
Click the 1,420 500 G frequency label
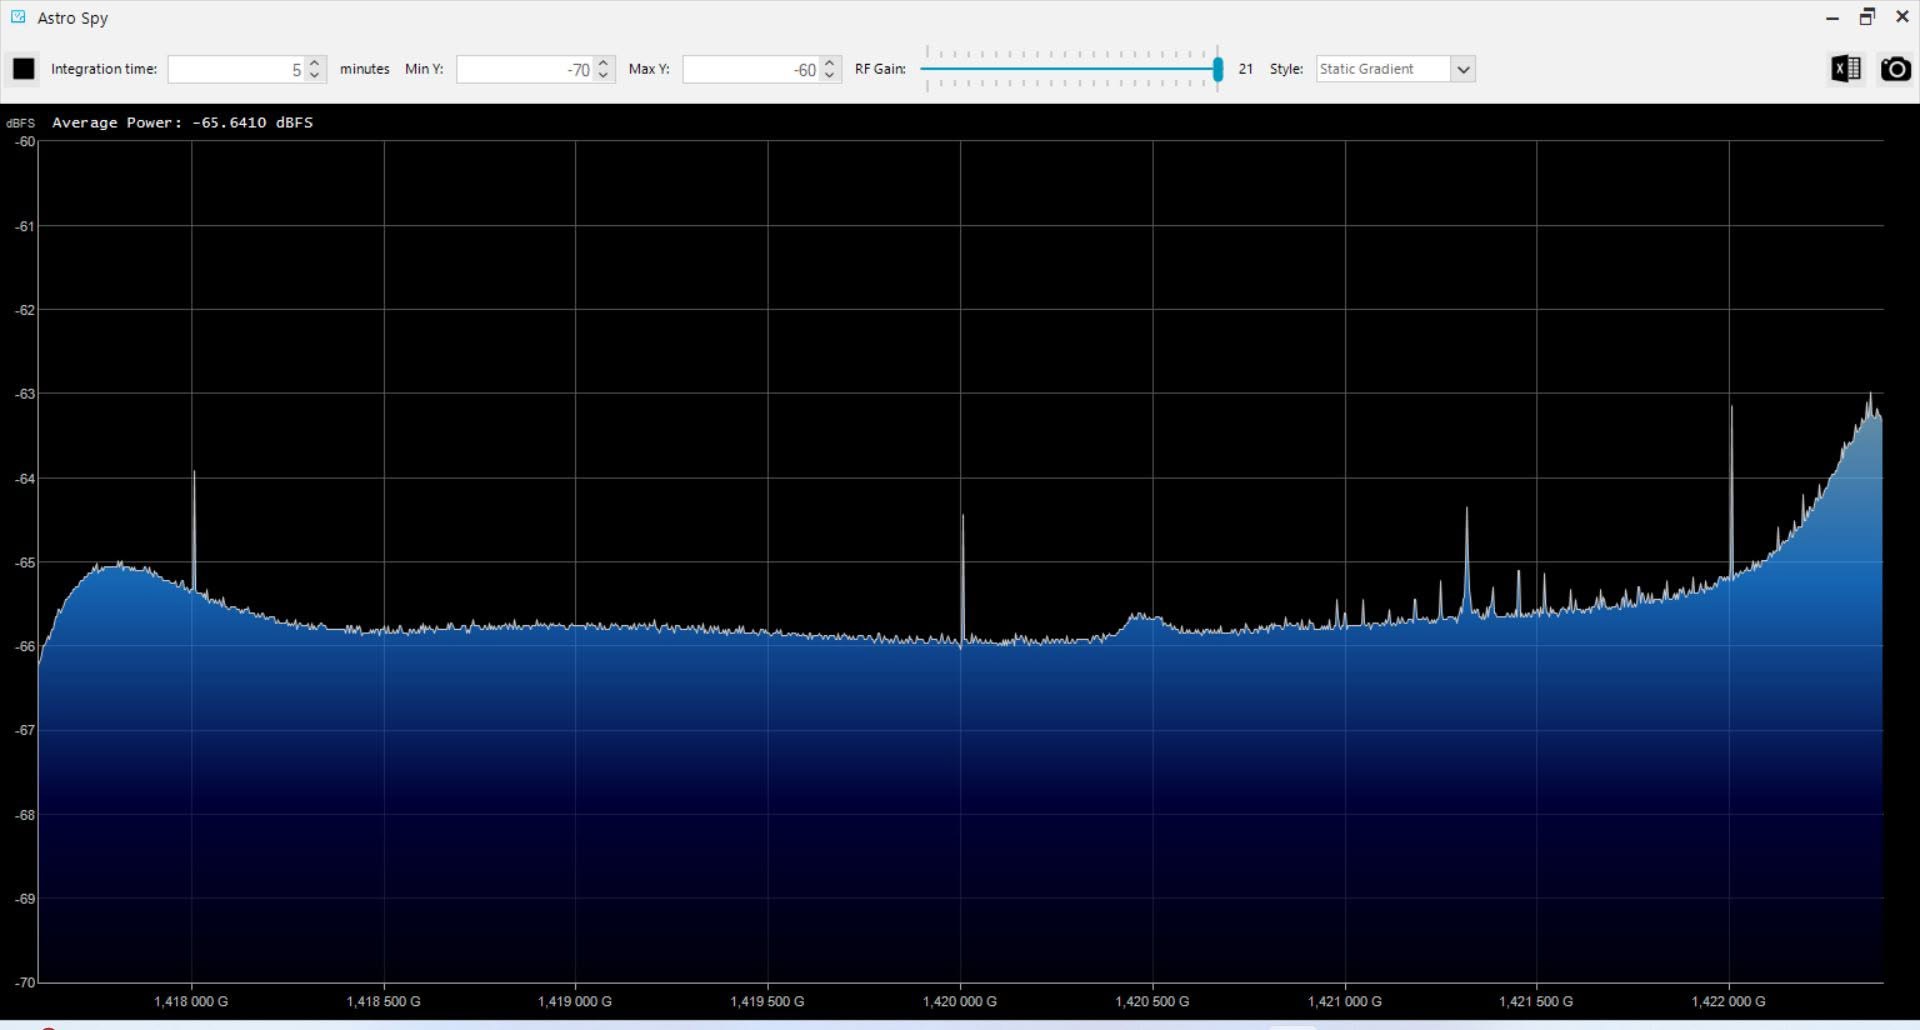[1152, 1001]
